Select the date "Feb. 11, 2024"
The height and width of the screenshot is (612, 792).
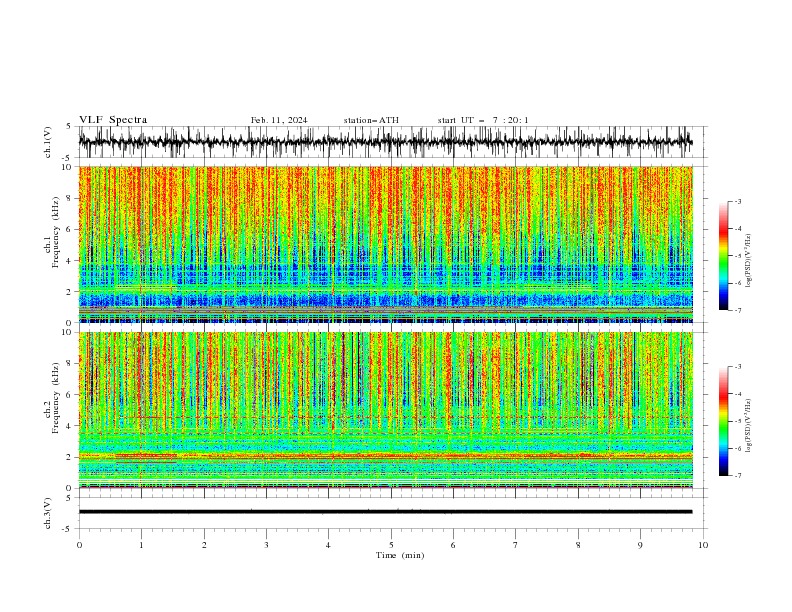[279, 120]
